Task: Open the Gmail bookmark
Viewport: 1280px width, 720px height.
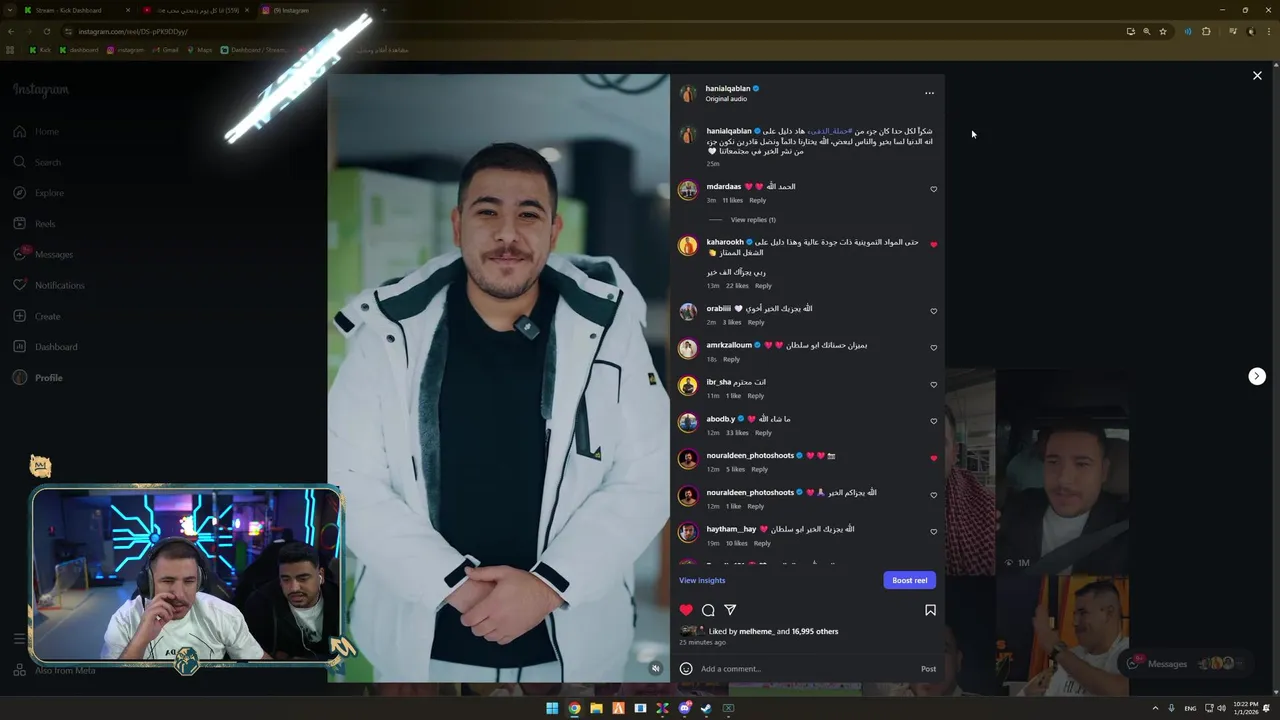Action: (165, 50)
